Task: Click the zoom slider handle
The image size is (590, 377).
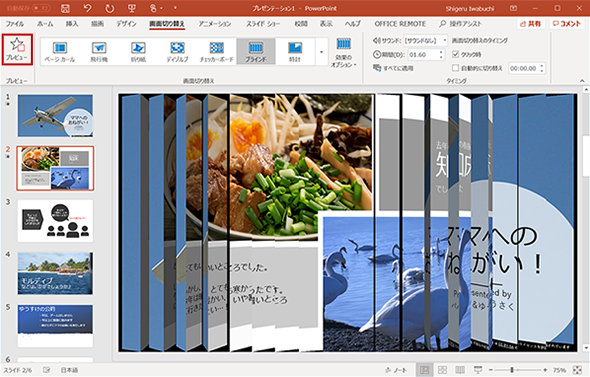Action: click(512, 370)
